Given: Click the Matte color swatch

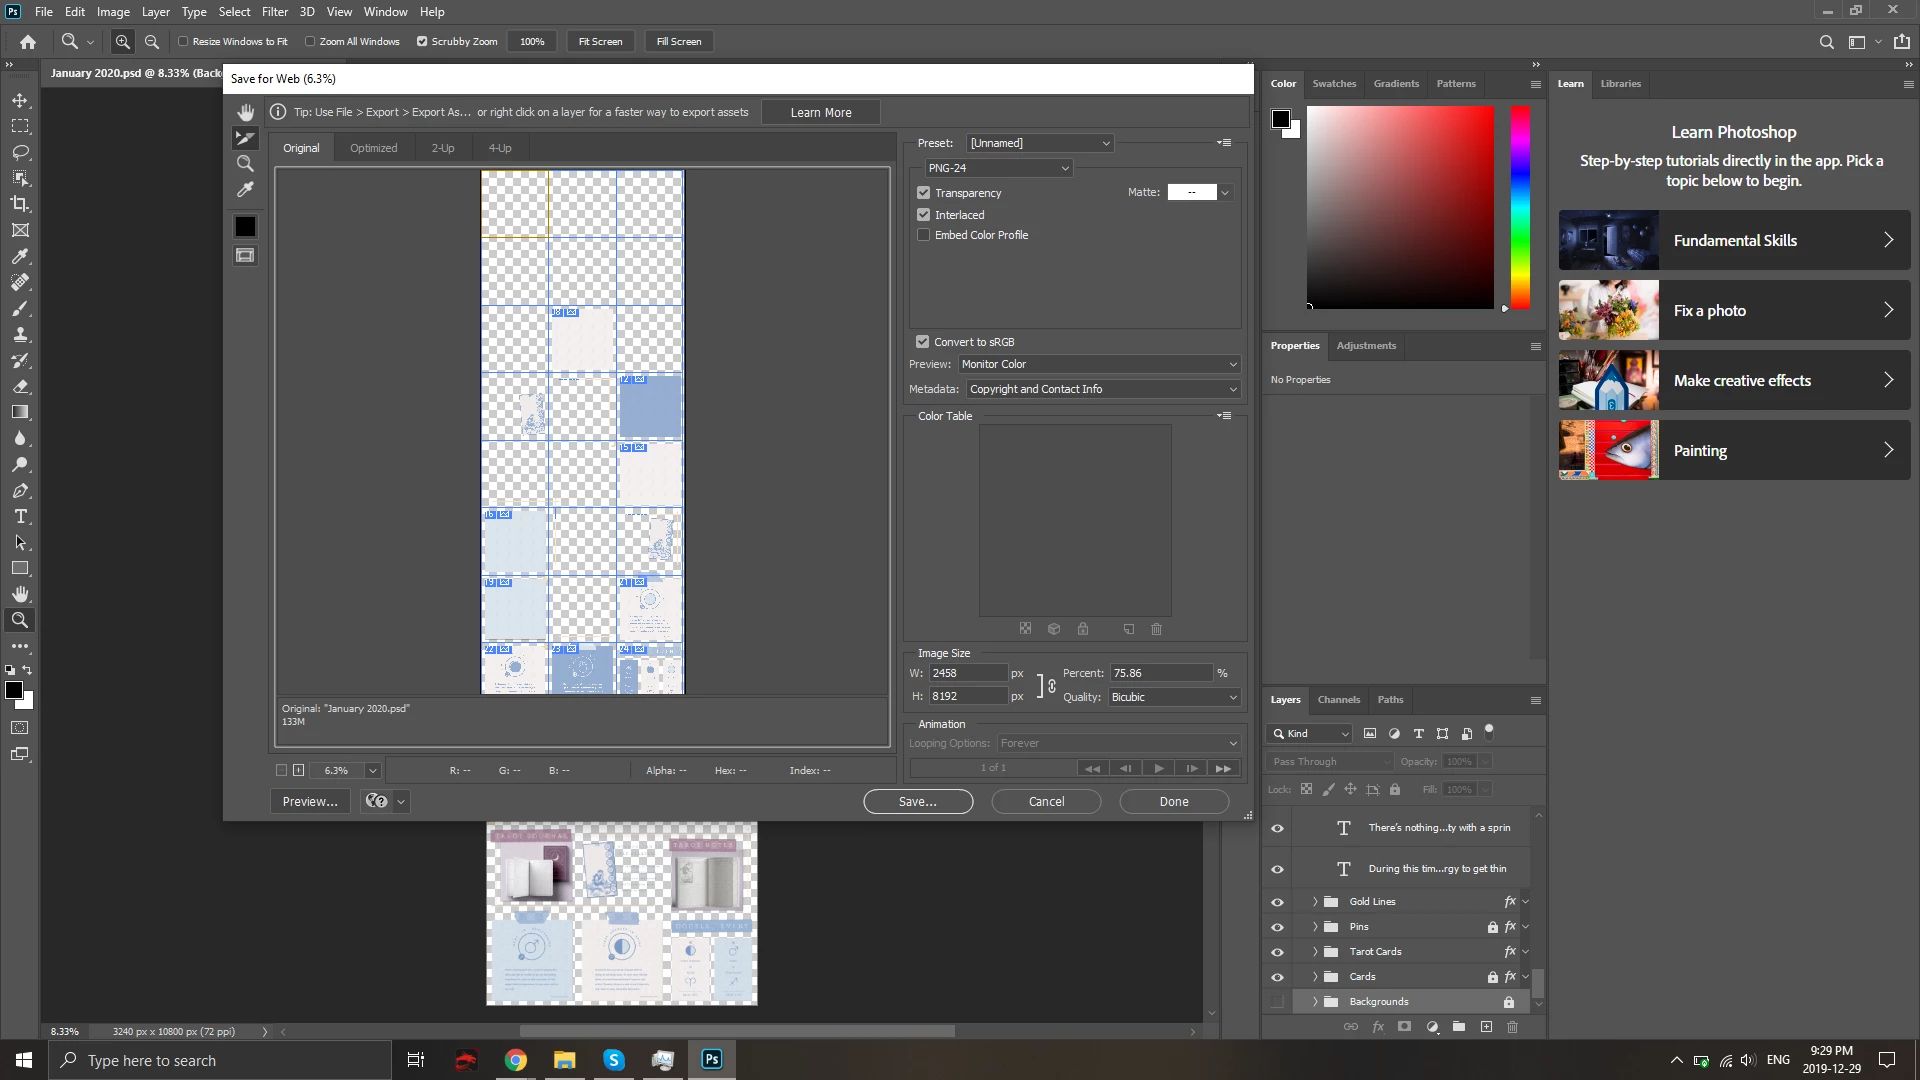Looking at the screenshot, I should click(x=1192, y=192).
